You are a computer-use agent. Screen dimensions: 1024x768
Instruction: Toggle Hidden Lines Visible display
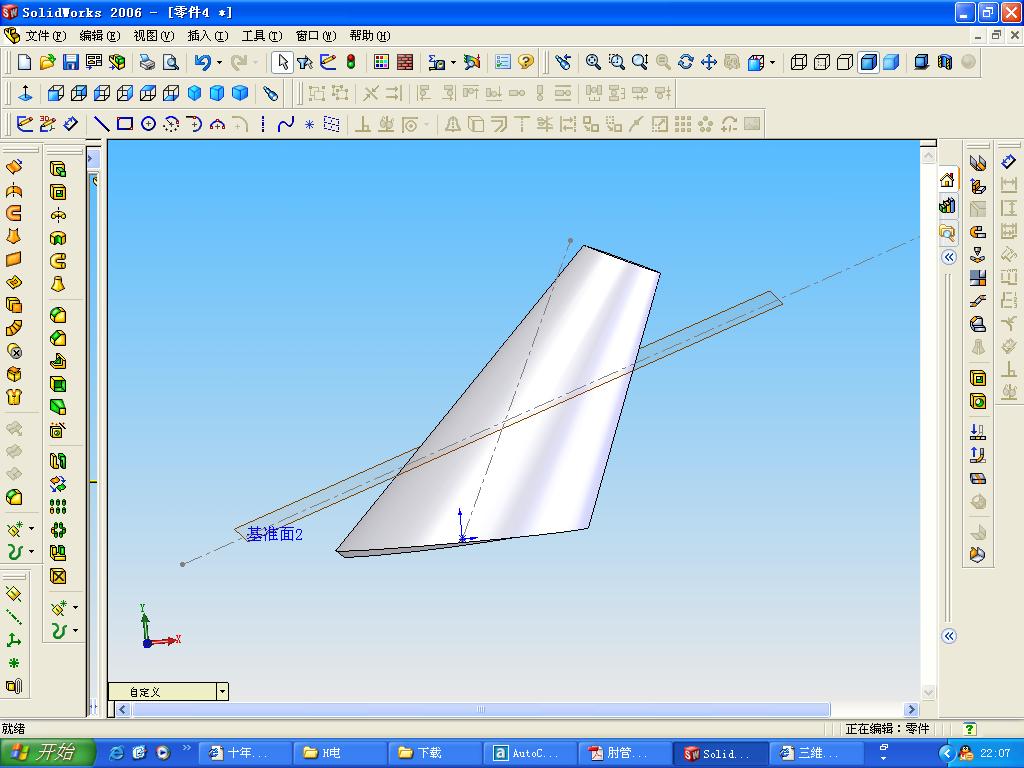822,62
